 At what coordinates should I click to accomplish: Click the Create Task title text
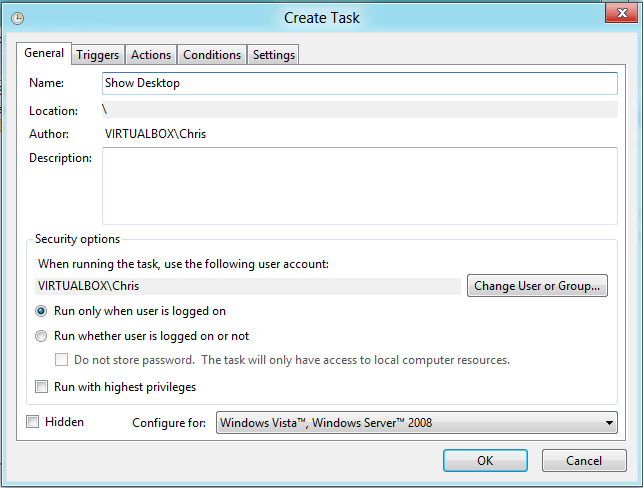pos(322,18)
